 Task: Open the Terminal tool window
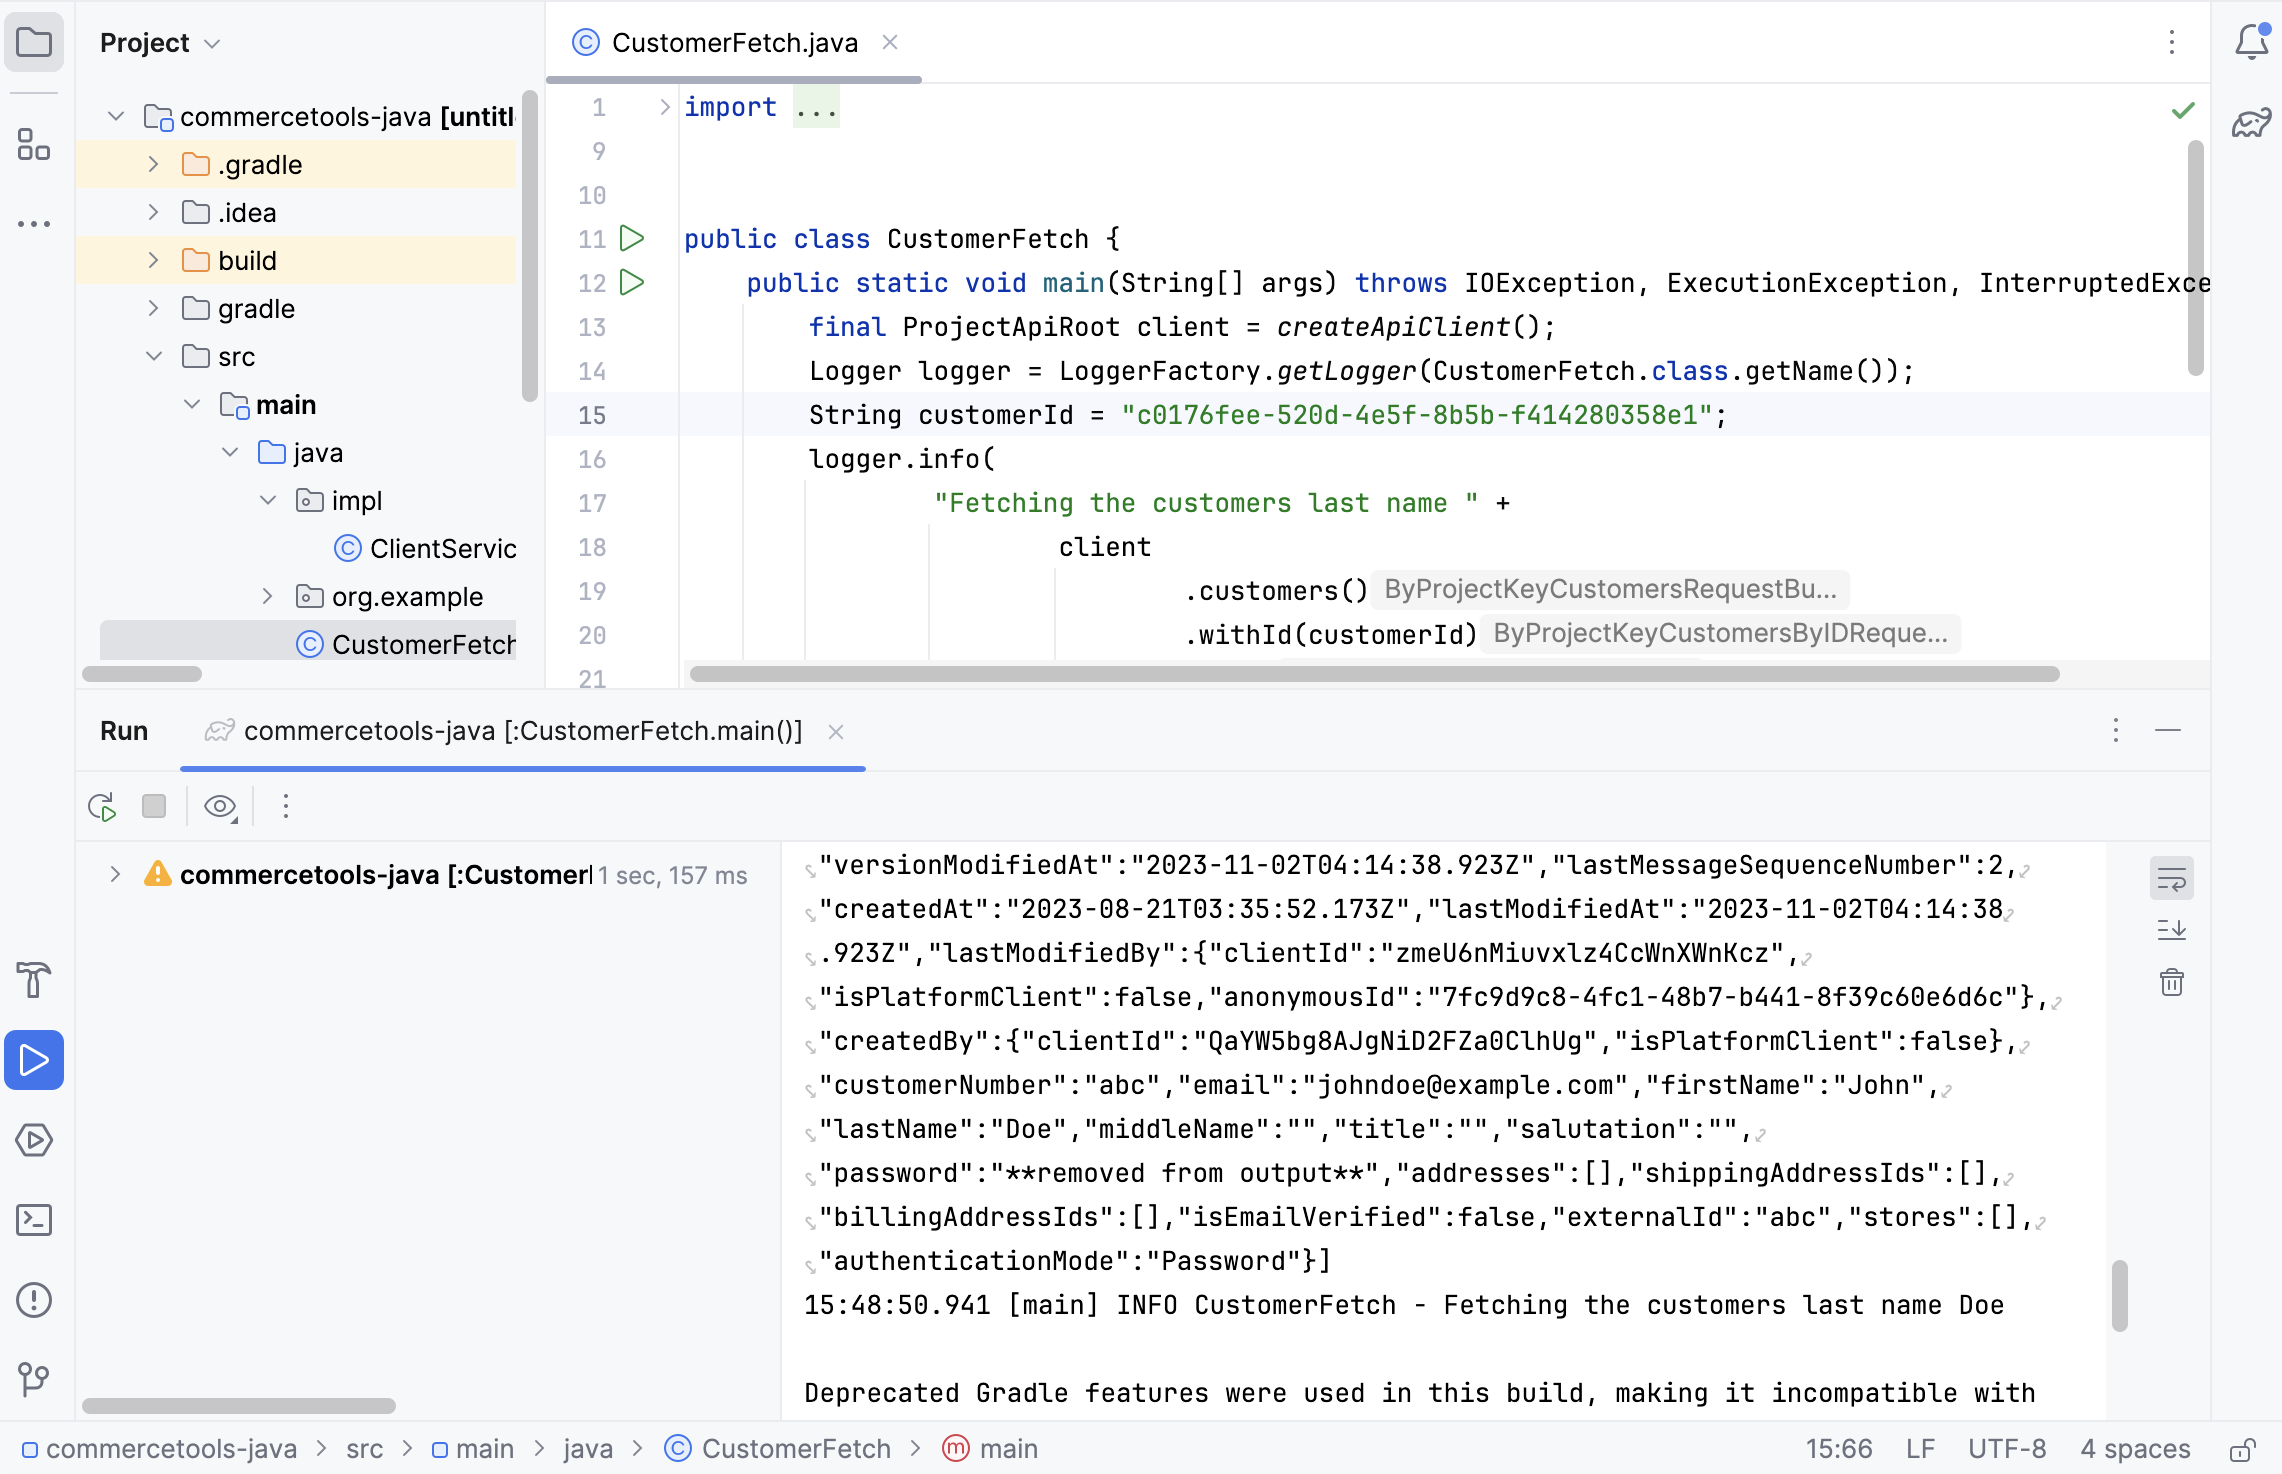click(34, 1220)
